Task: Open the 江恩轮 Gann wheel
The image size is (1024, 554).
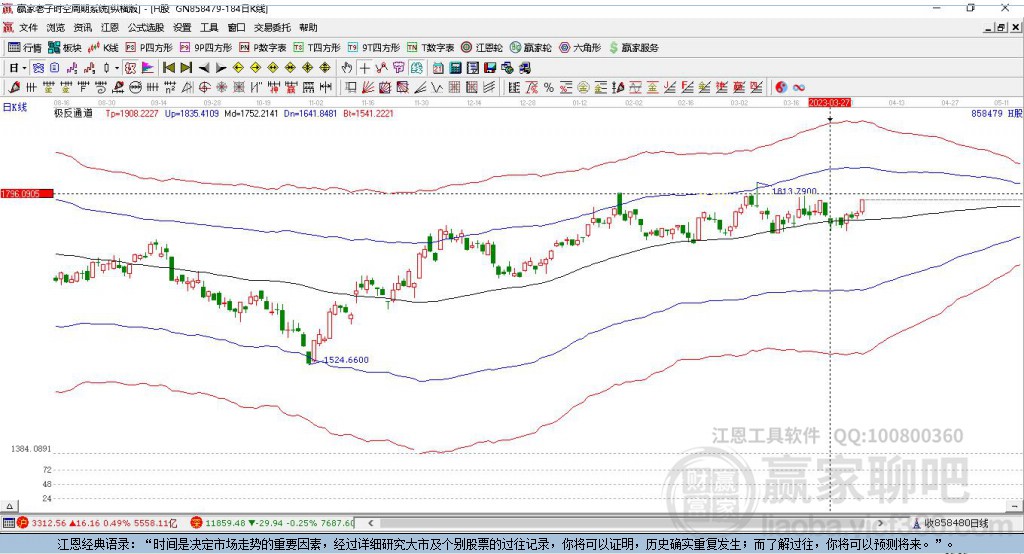Action: point(482,48)
